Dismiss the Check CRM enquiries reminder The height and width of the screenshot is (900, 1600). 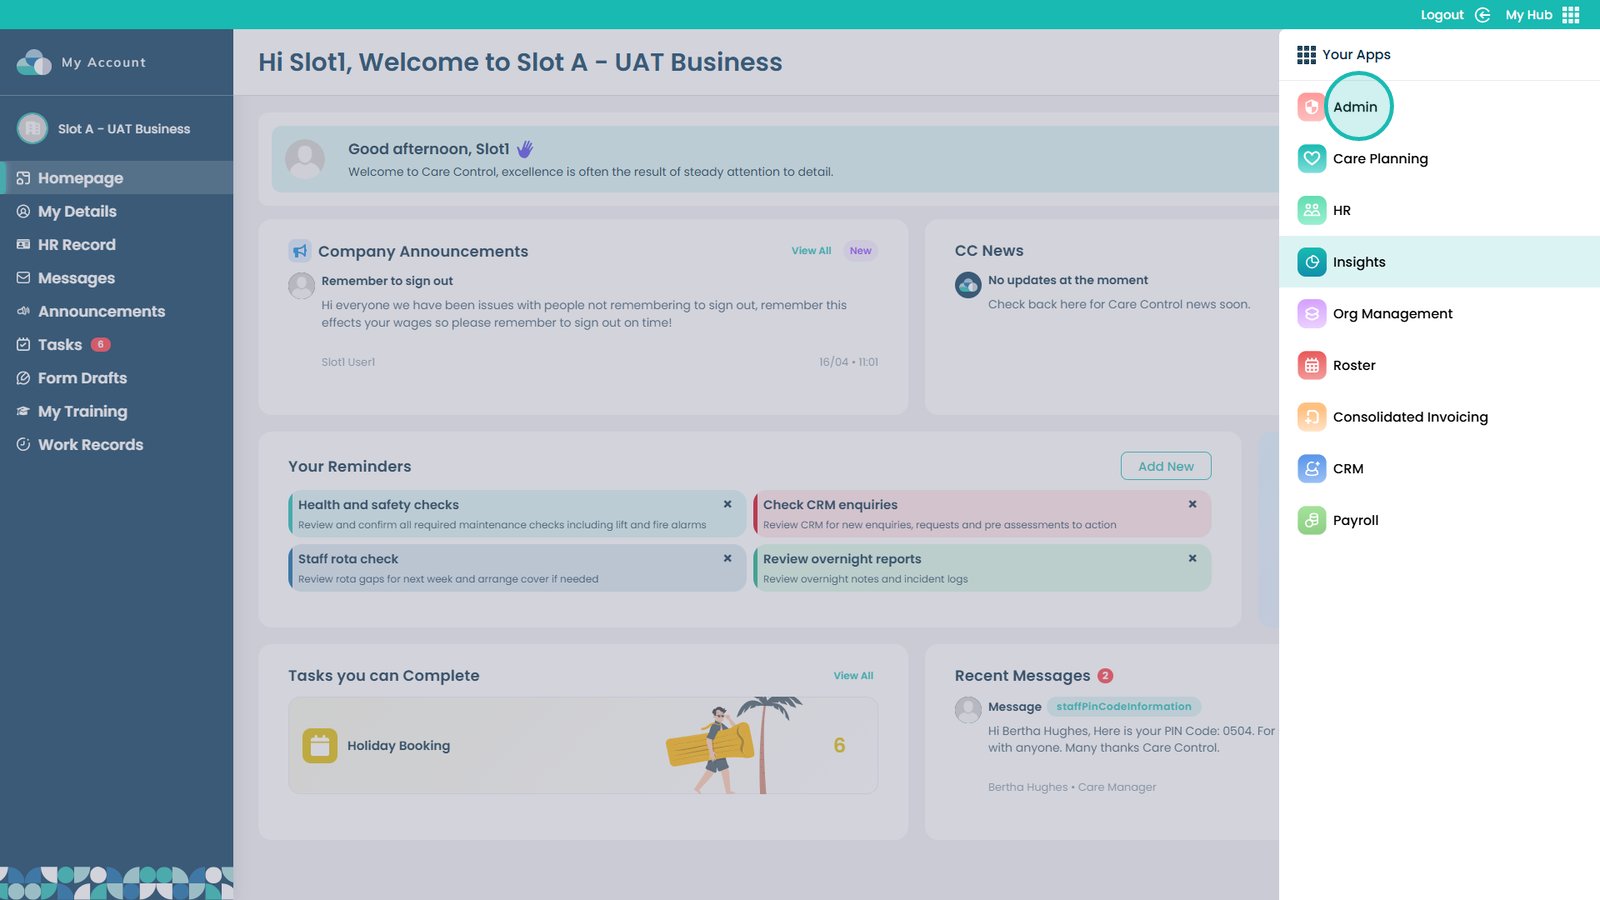pyautogui.click(x=1192, y=505)
